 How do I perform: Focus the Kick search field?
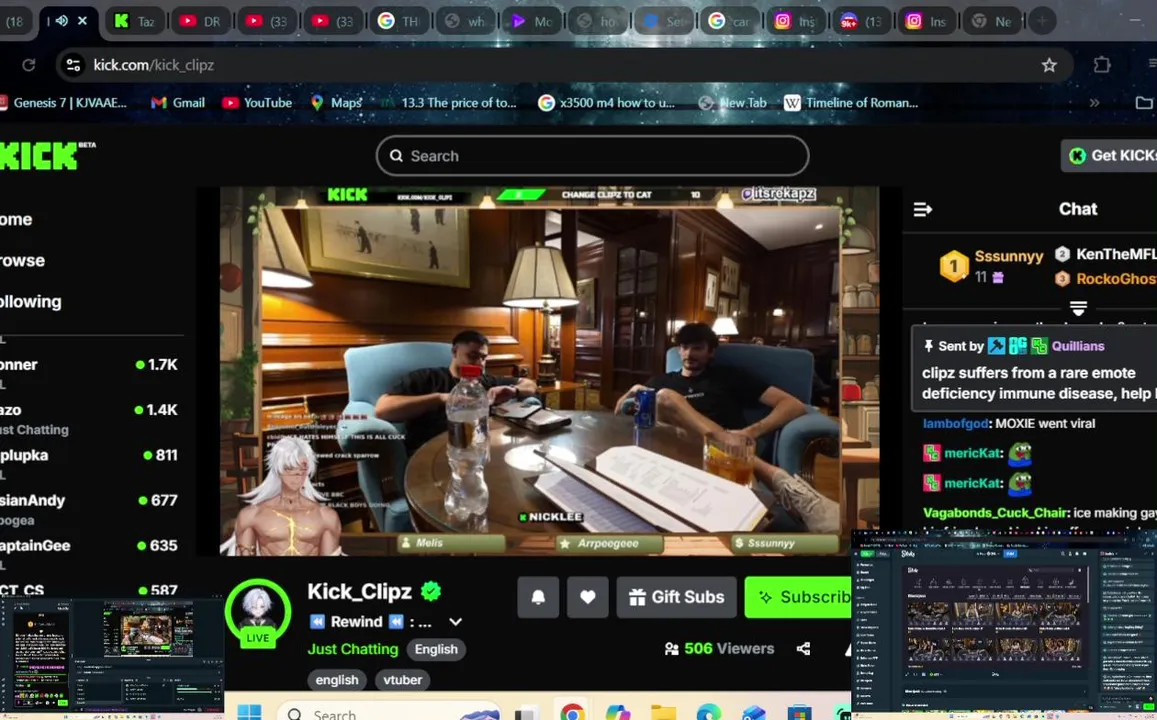(x=593, y=156)
